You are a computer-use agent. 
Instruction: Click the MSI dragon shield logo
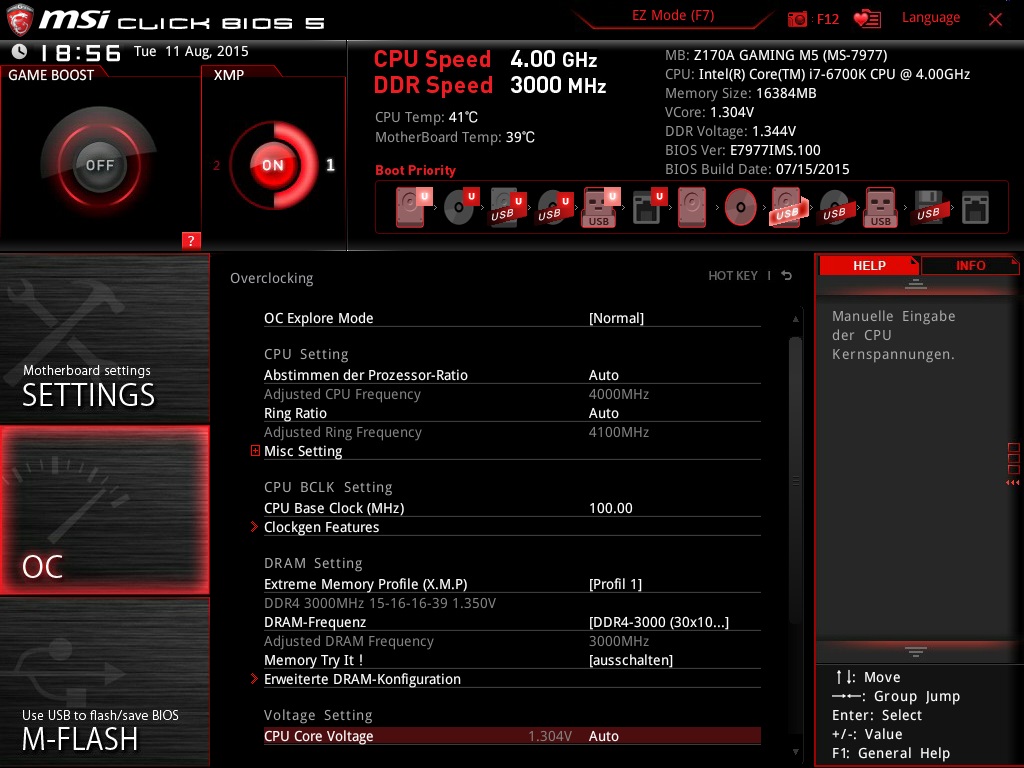tap(20, 20)
